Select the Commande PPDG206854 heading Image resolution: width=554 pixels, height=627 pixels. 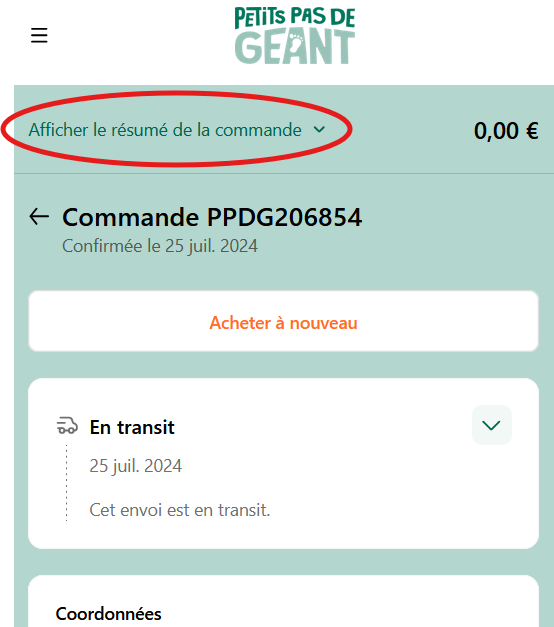(x=212, y=217)
